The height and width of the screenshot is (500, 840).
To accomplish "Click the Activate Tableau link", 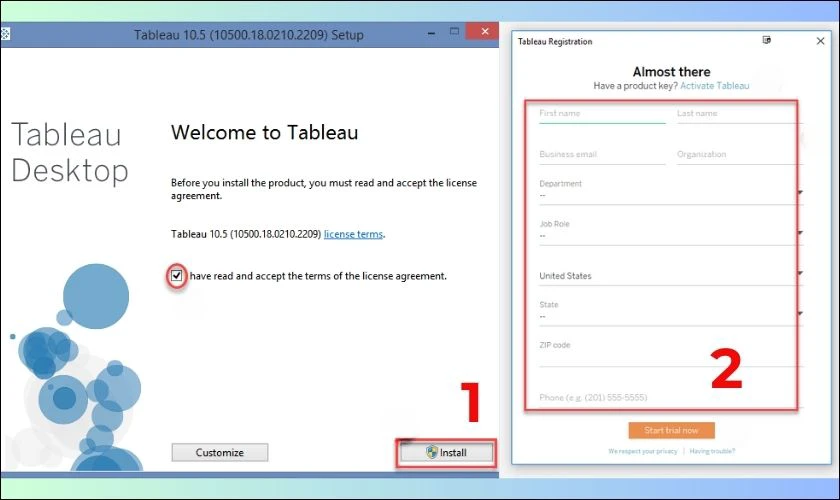I will pos(715,86).
